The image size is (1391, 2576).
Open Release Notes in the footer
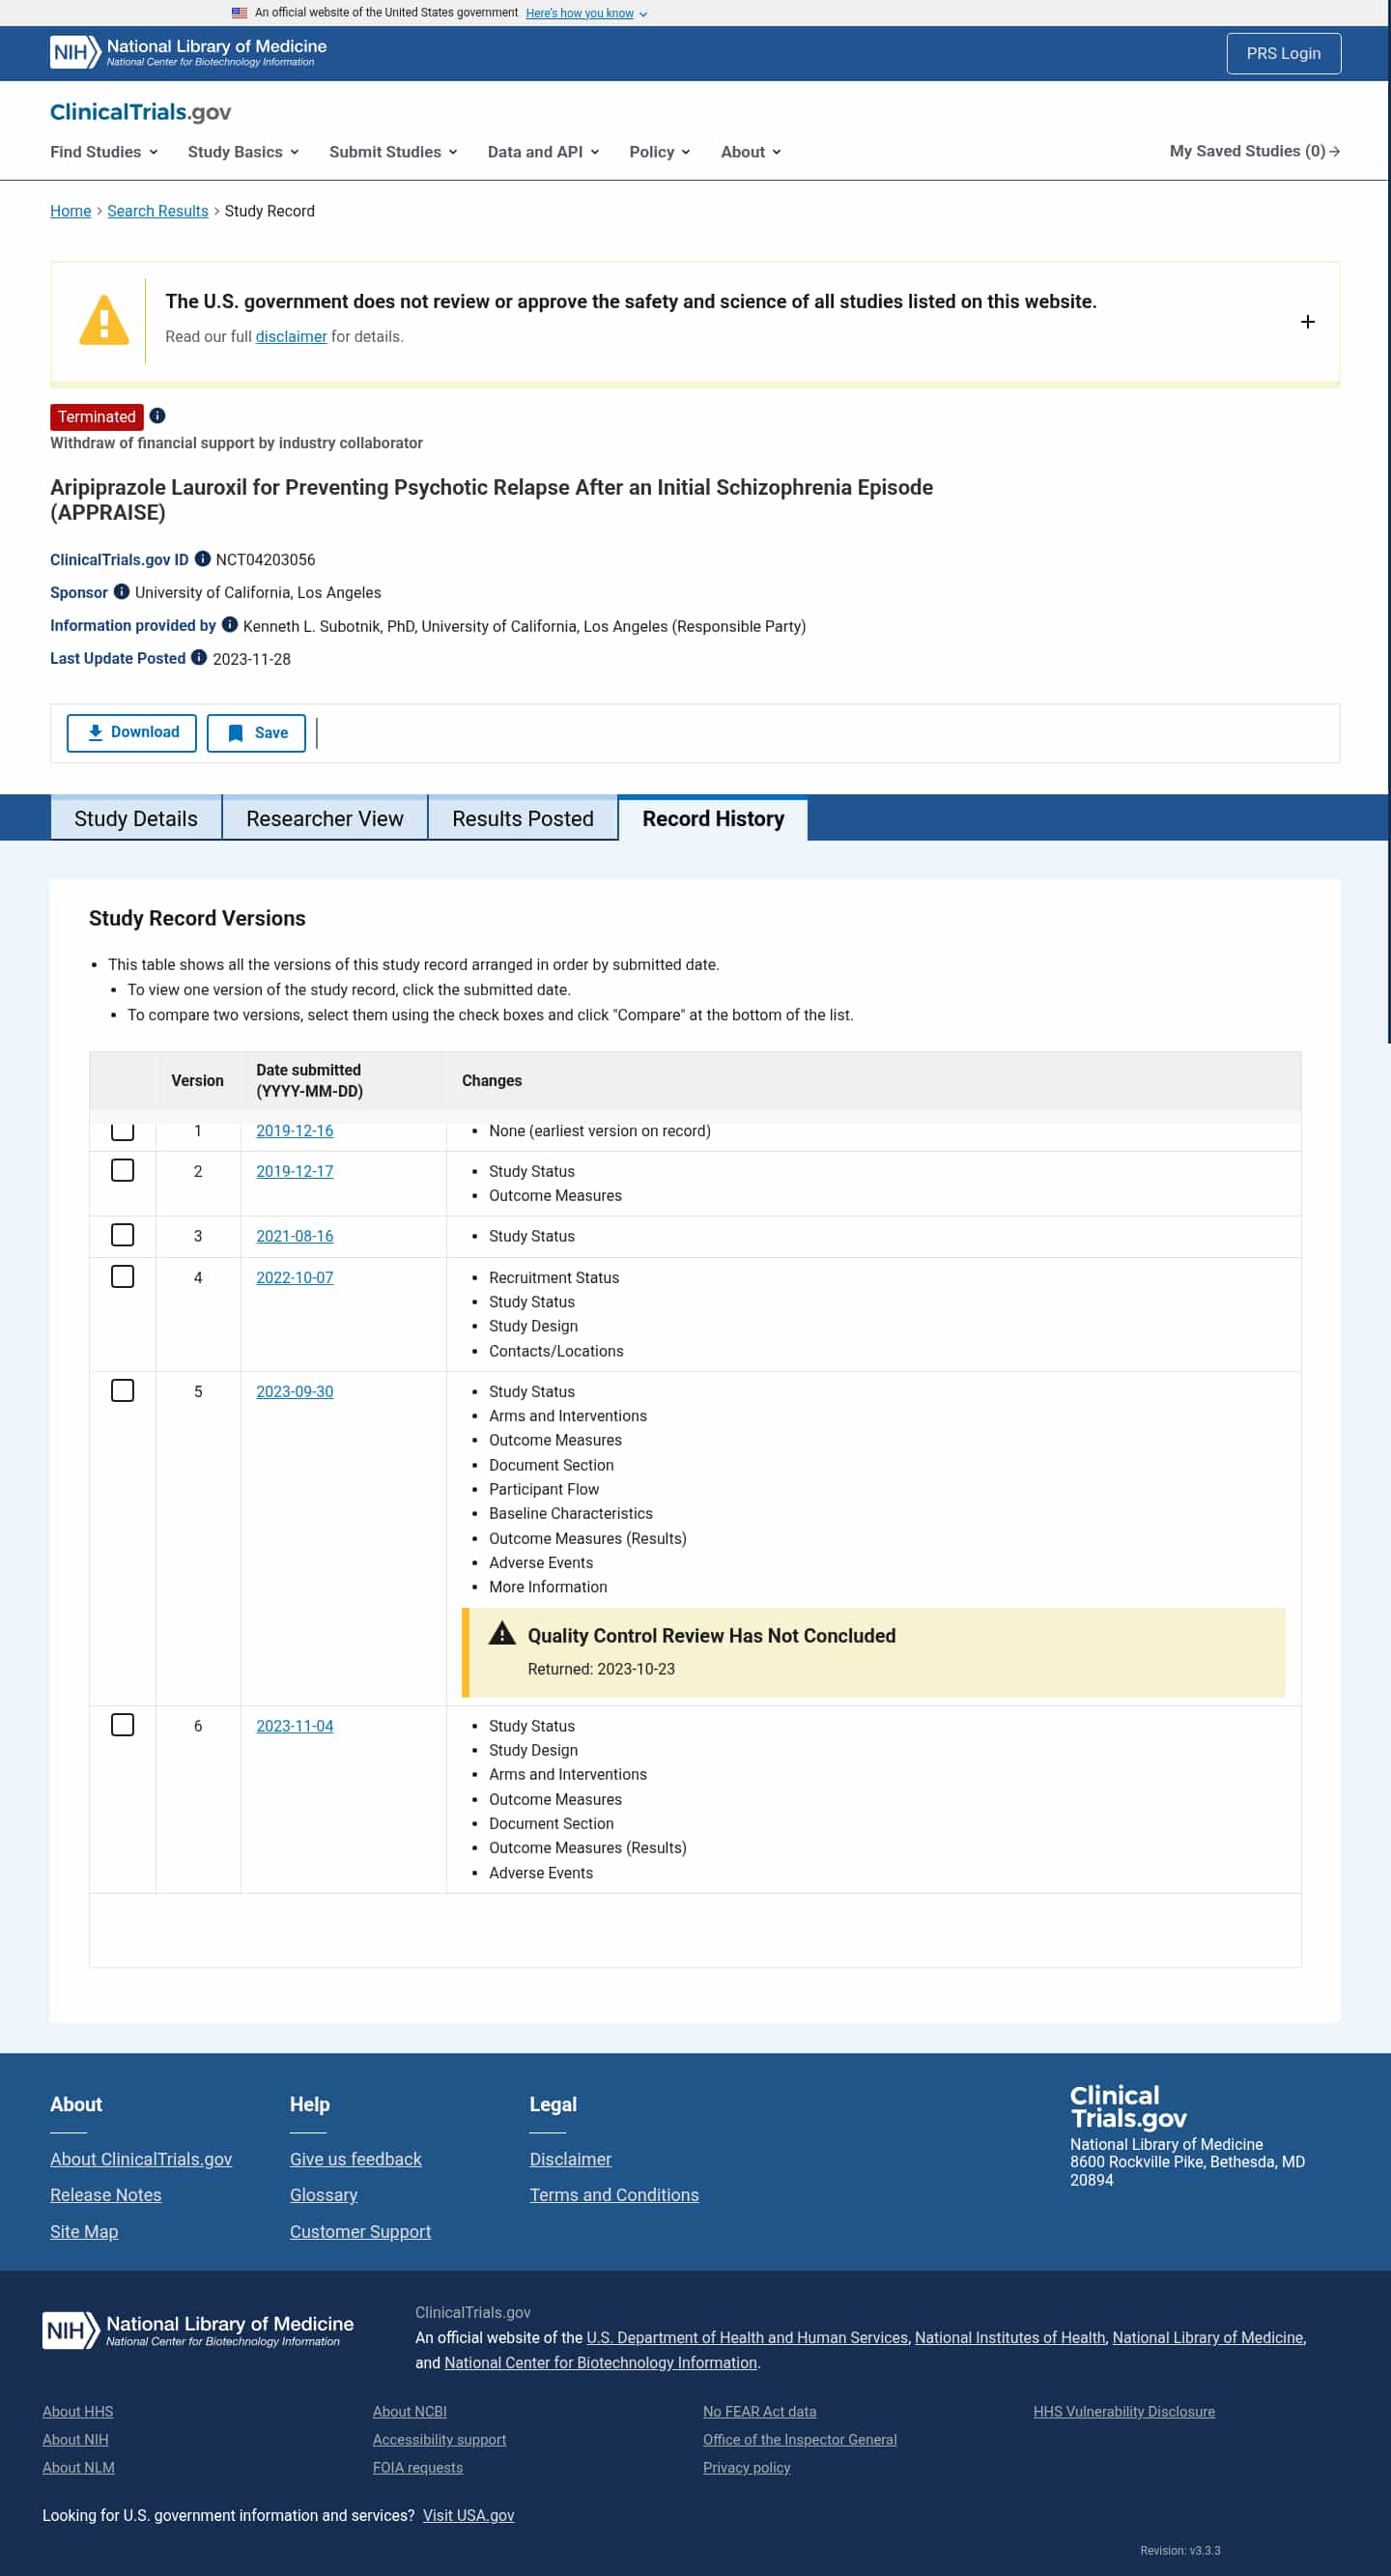pyautogui.click(x=106, y=2195)
